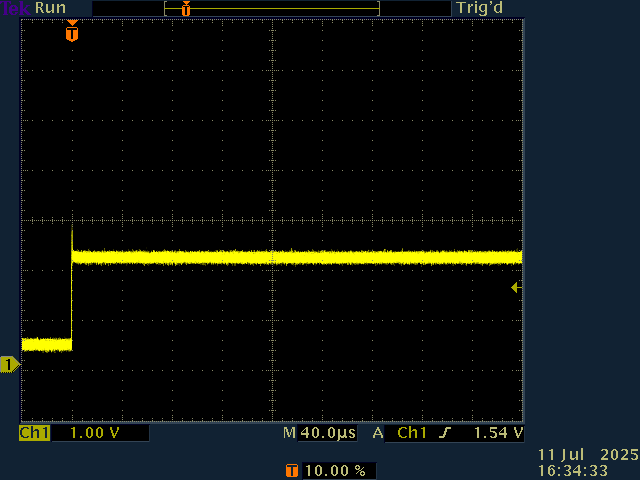This screenshot has width=640, height=480.
Task: Click the A trigger type indicator
Action: tap(378, 433)
